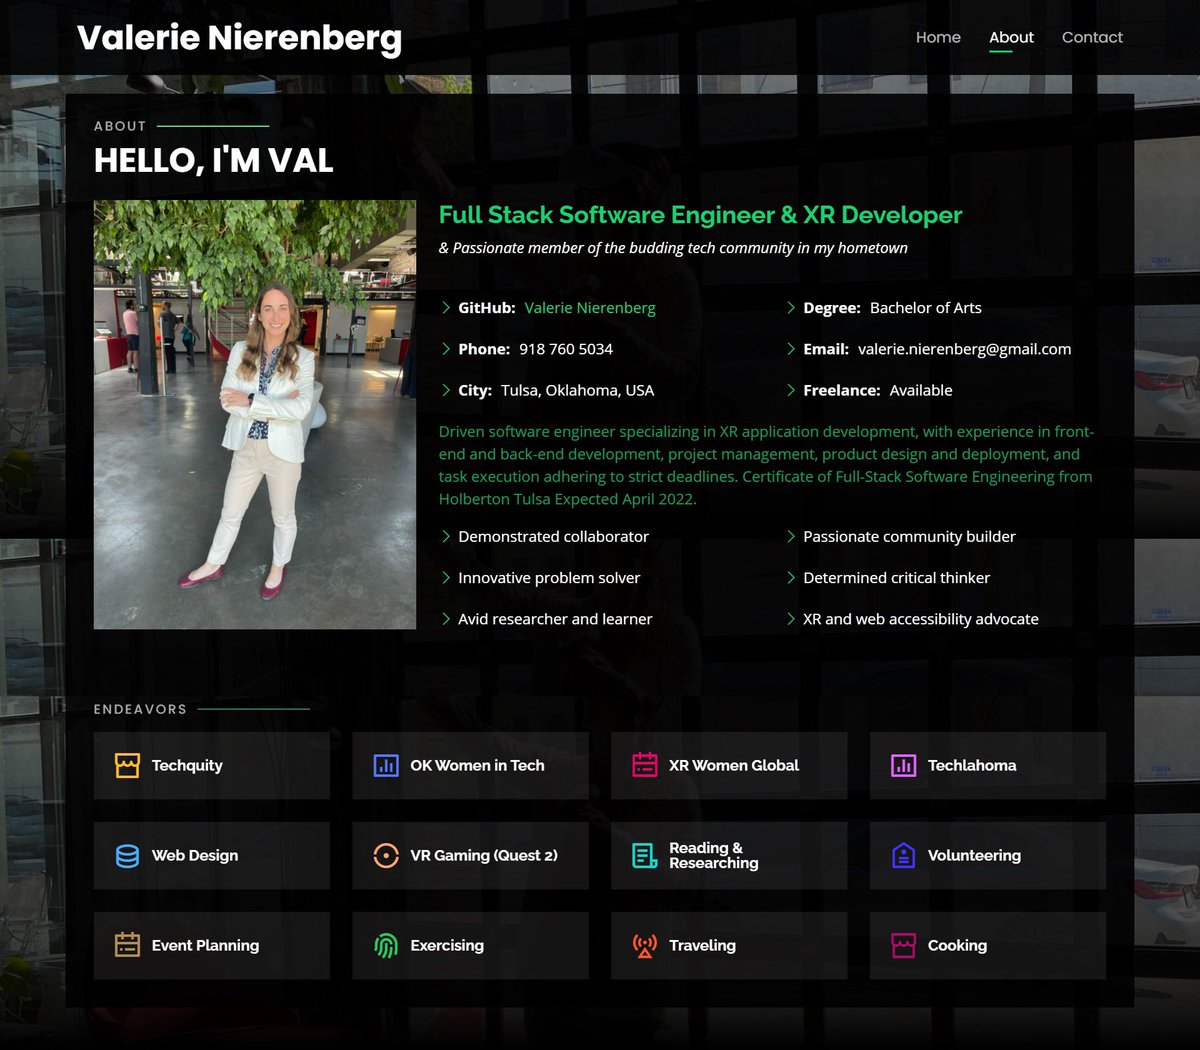Click the chevron beside Avid researcher and learner
This screenshot has width=1200, height=1050.
coord(446,619)
